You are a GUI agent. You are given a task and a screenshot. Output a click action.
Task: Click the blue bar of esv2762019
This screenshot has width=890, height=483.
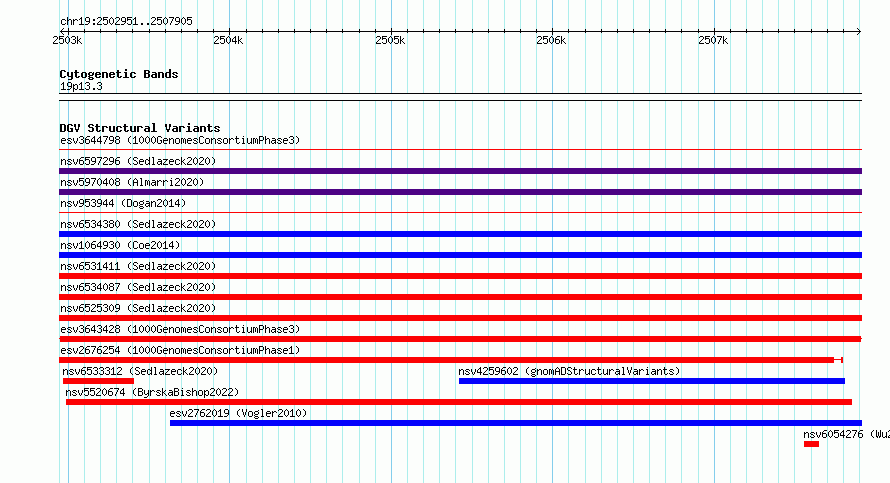(516, 423)
